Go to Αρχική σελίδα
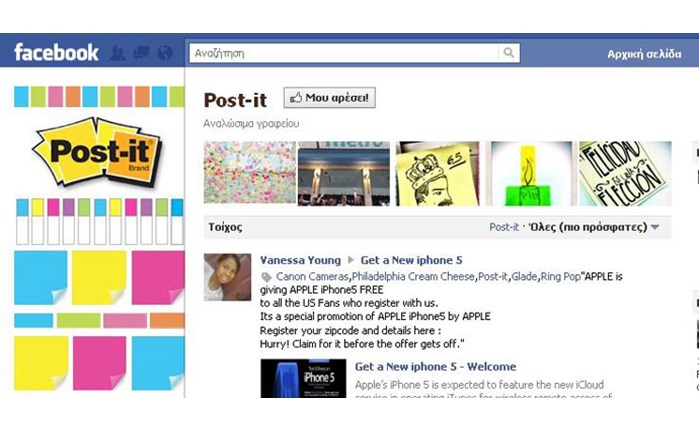 (644, 54)
